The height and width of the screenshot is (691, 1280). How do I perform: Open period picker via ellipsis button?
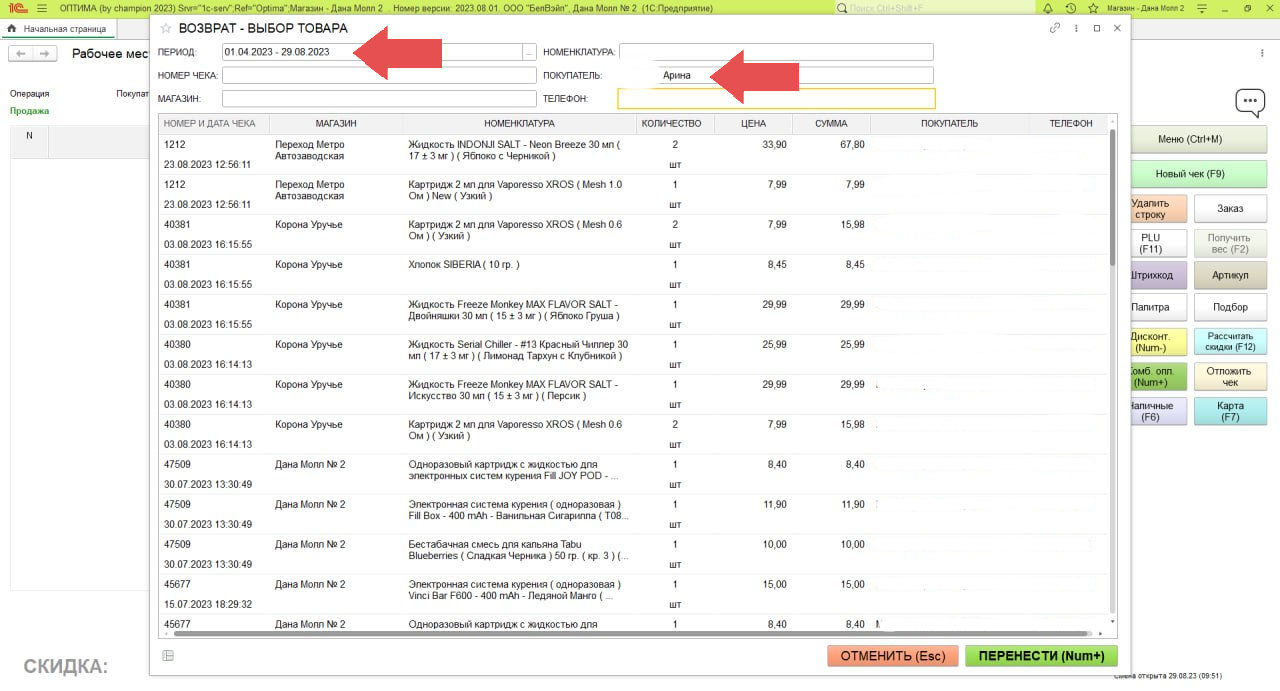(529, 52)
